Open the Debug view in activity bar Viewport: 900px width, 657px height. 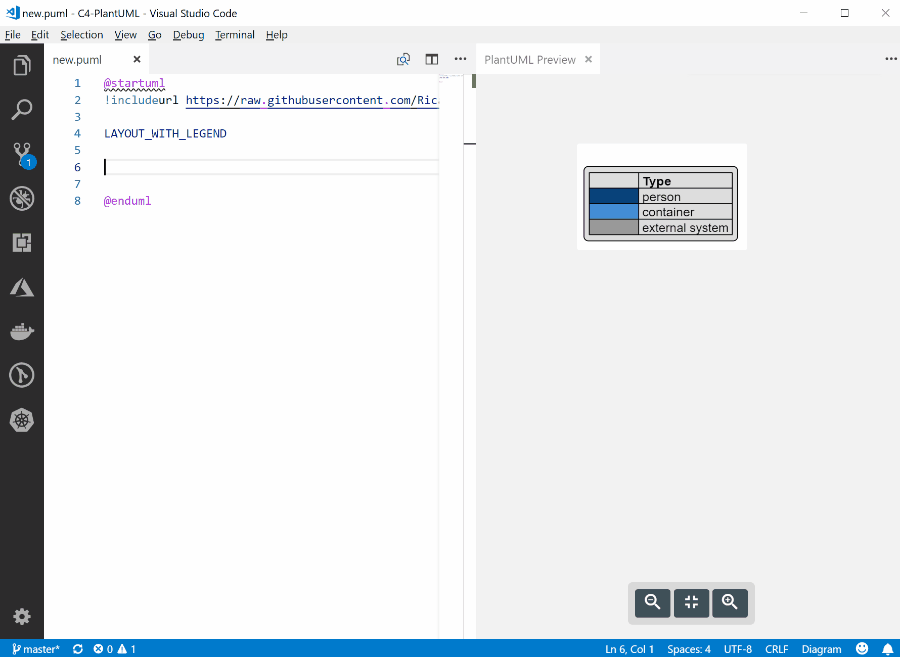(x=21, y=198)
